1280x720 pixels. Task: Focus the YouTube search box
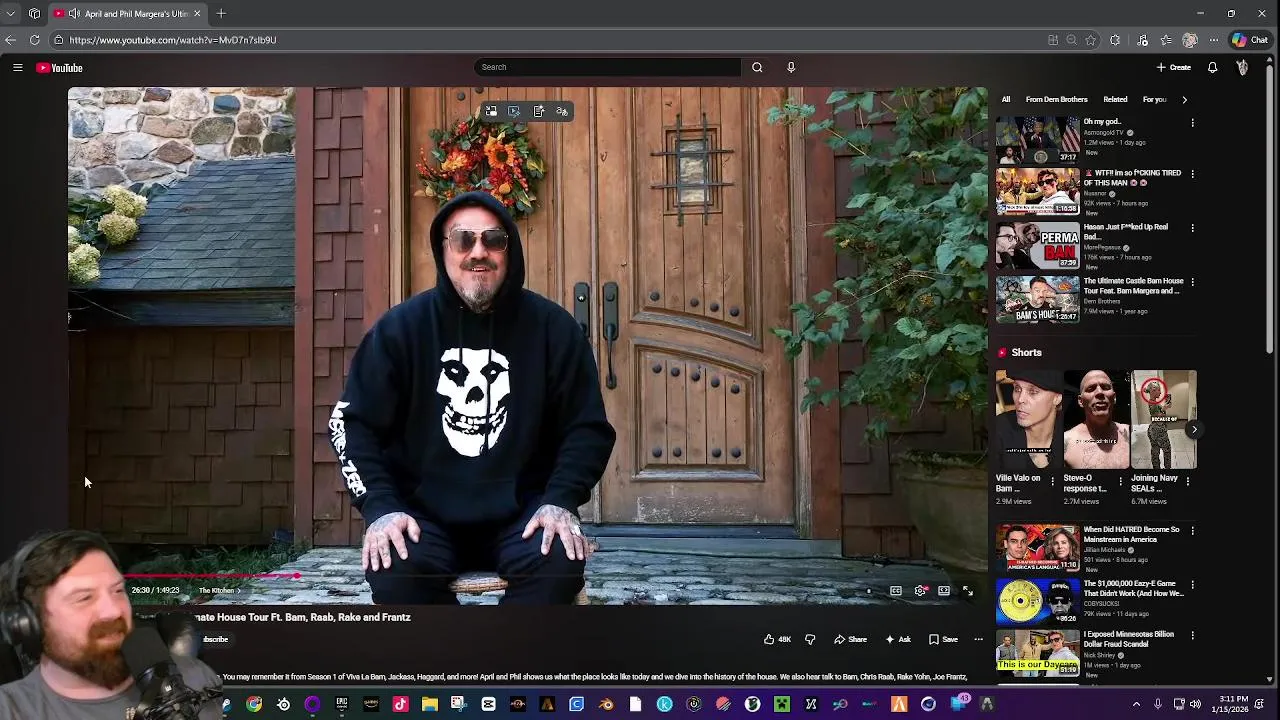(x=608, y=67)
